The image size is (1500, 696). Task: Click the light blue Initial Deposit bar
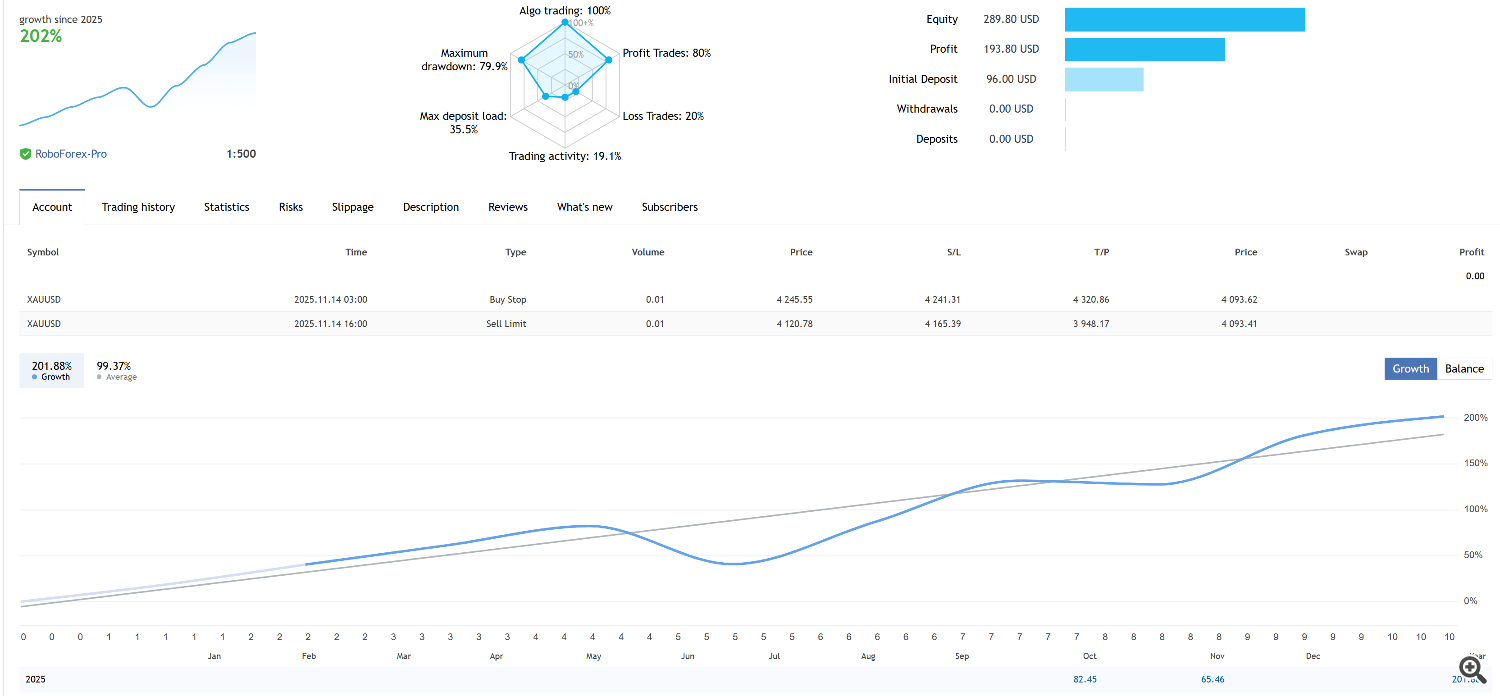click(1104, 79)
